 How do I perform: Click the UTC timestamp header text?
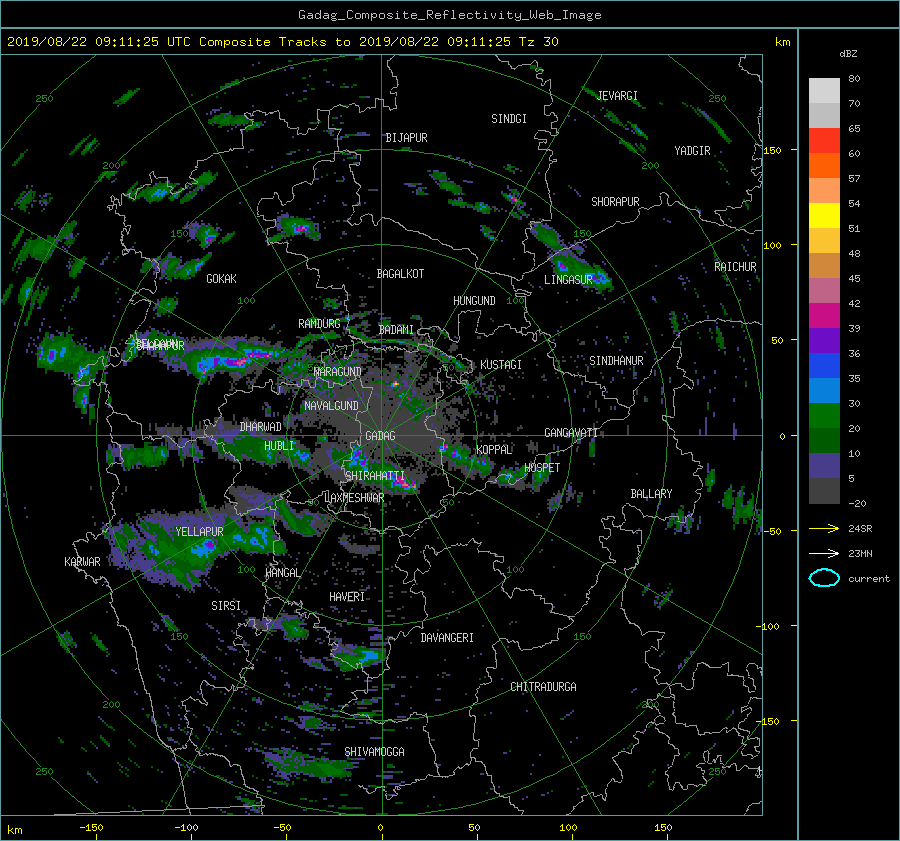pyautogui.click(x=282, y=42)
